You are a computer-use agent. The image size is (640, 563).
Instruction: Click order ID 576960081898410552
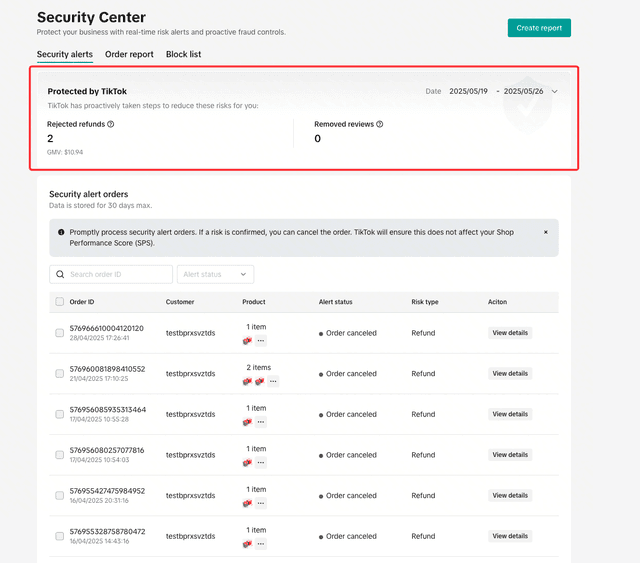pyautogui.click(x=107, y=369)
